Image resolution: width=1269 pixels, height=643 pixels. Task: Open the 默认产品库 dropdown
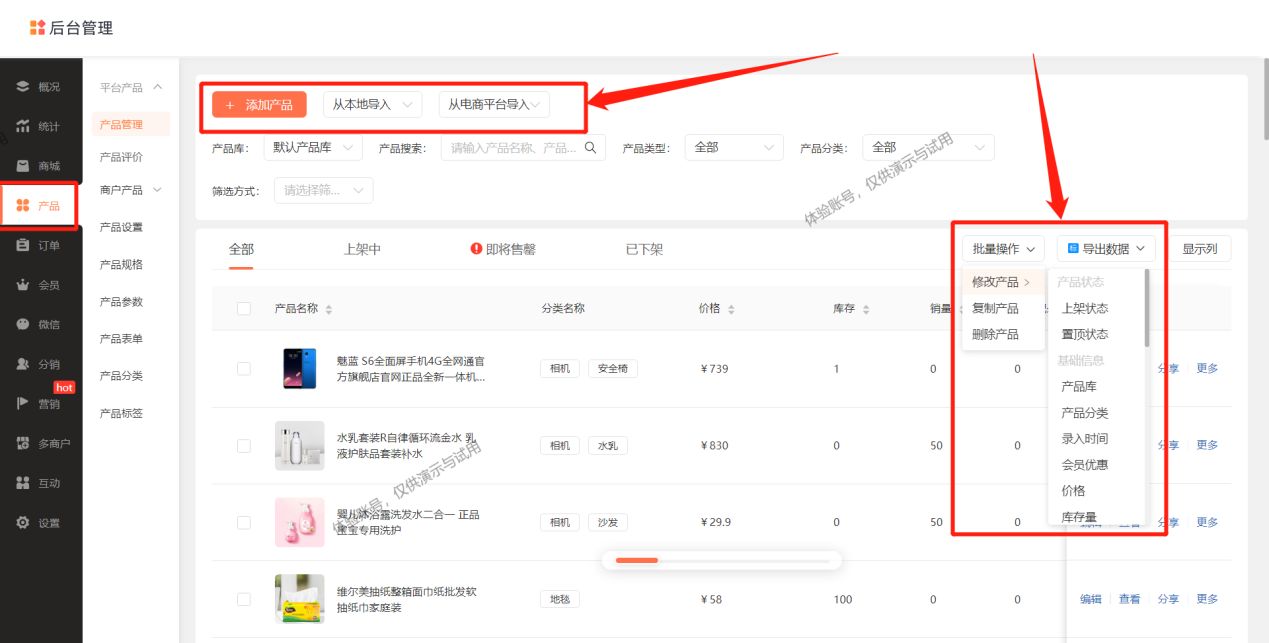[311, 147]
